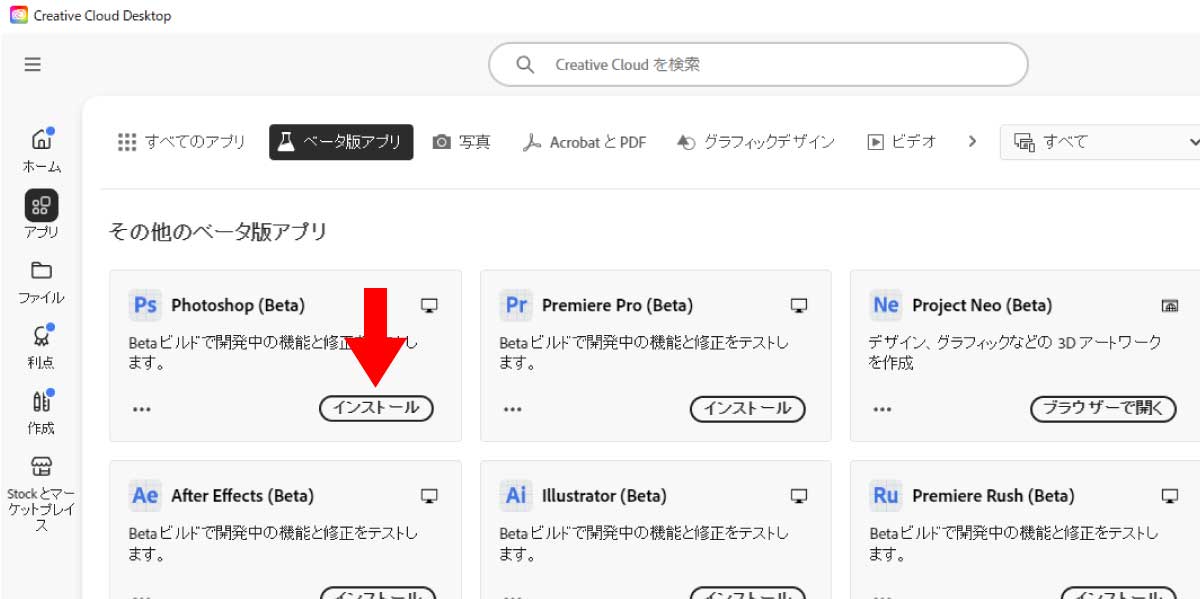This screenshot has width=1200, height=599.
Task: Open more options on Project Neo (Beta) card
Action: tap(882, 409)
